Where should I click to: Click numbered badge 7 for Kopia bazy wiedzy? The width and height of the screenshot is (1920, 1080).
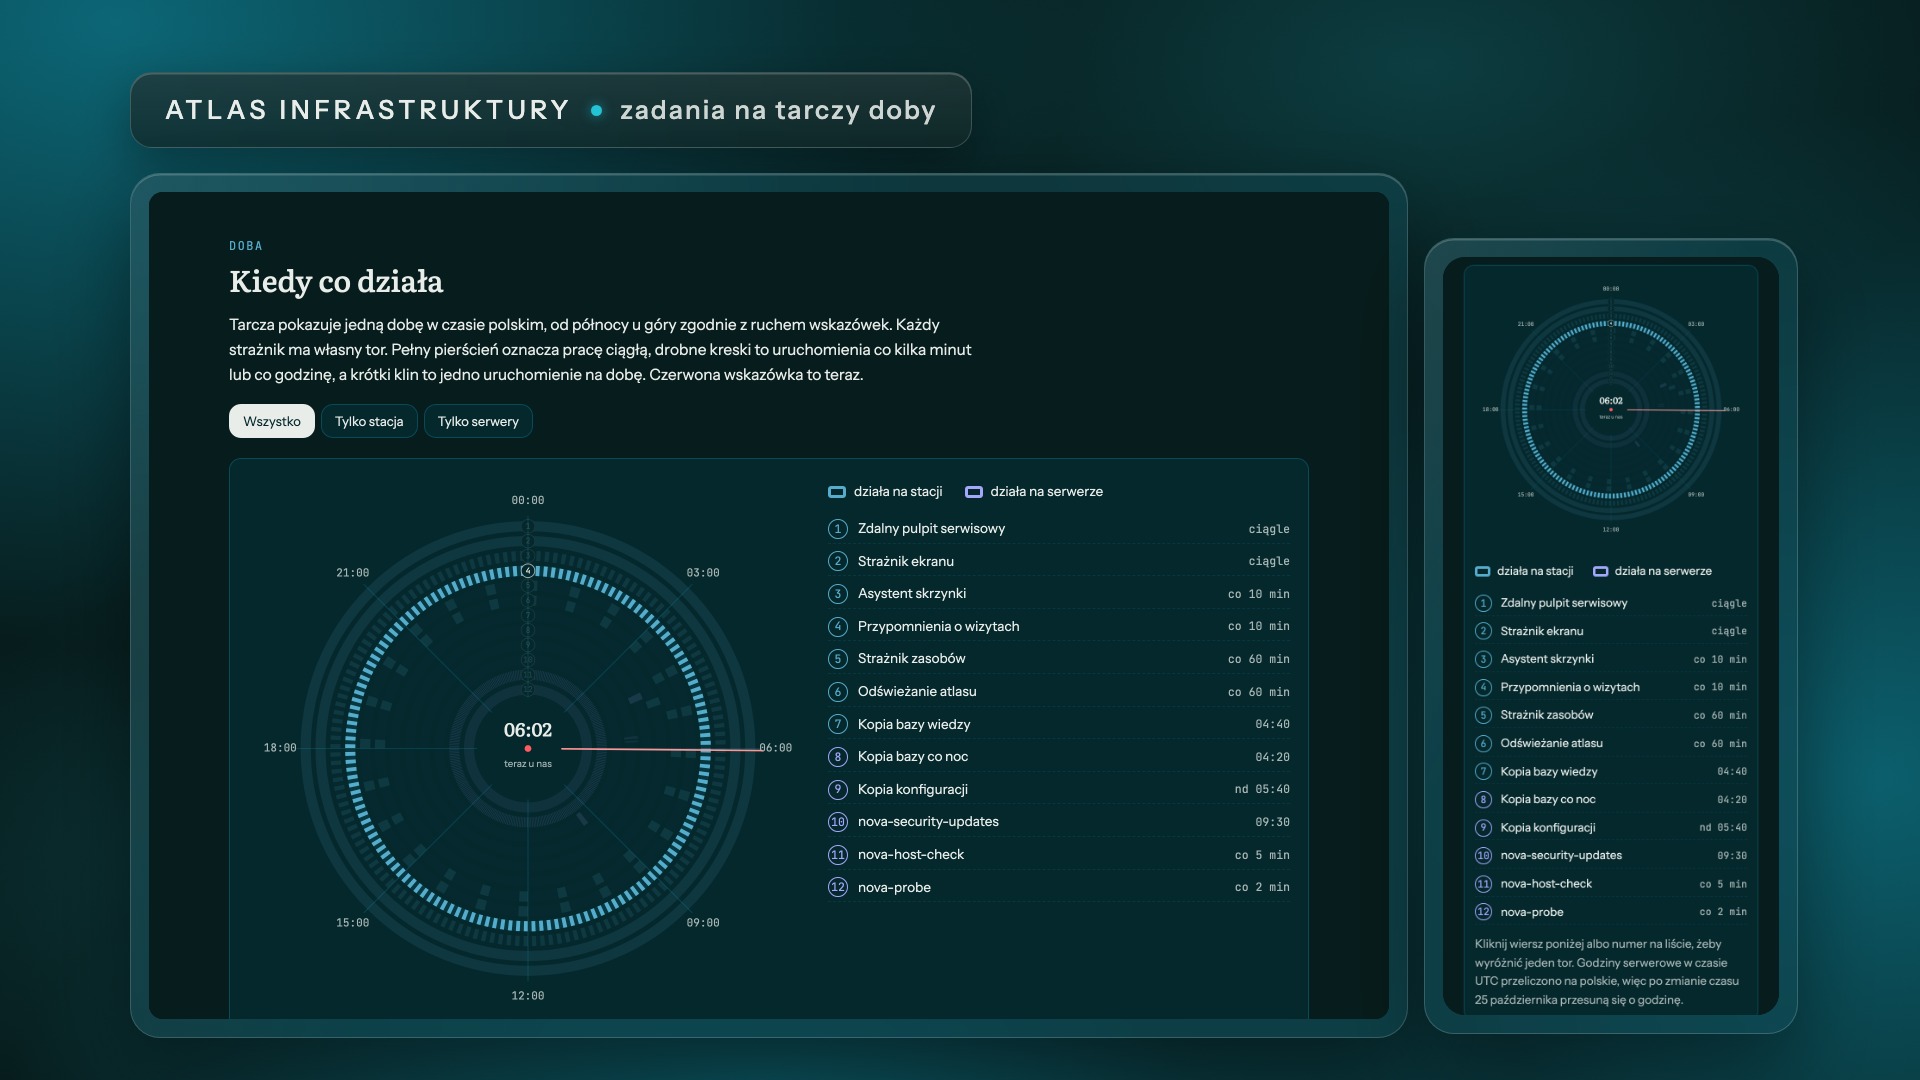click(838, 724)
